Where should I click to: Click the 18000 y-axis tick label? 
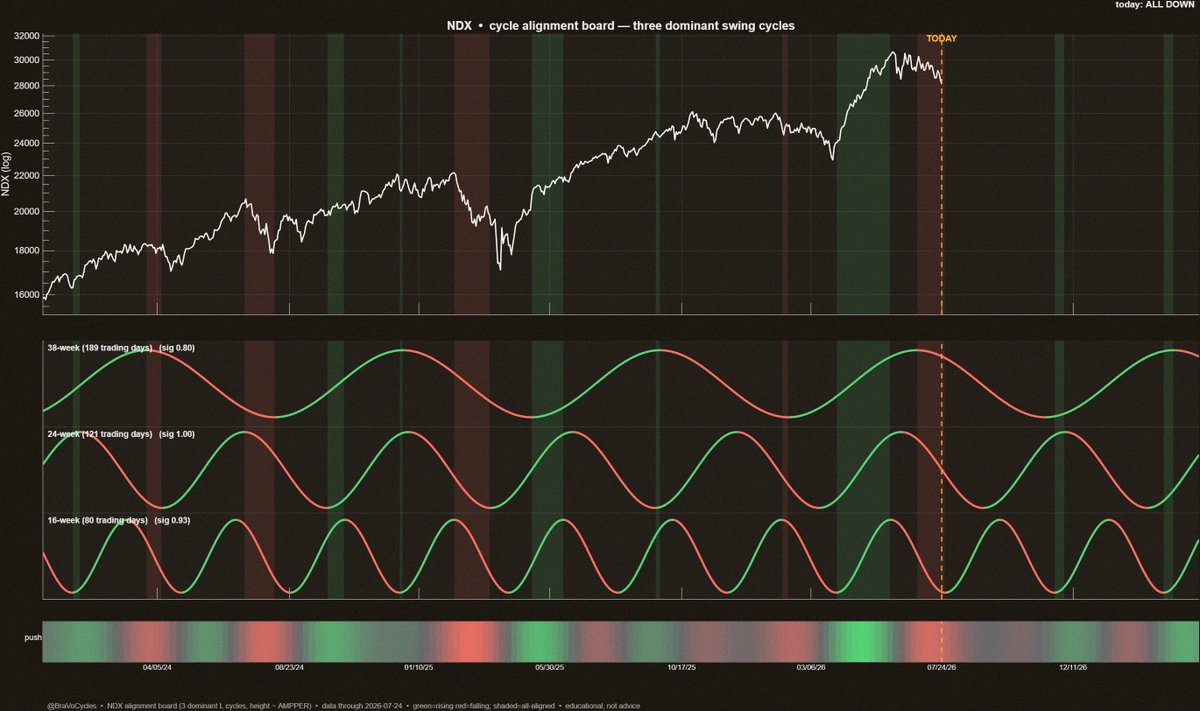pyautogui.click(x=26, y=251)
